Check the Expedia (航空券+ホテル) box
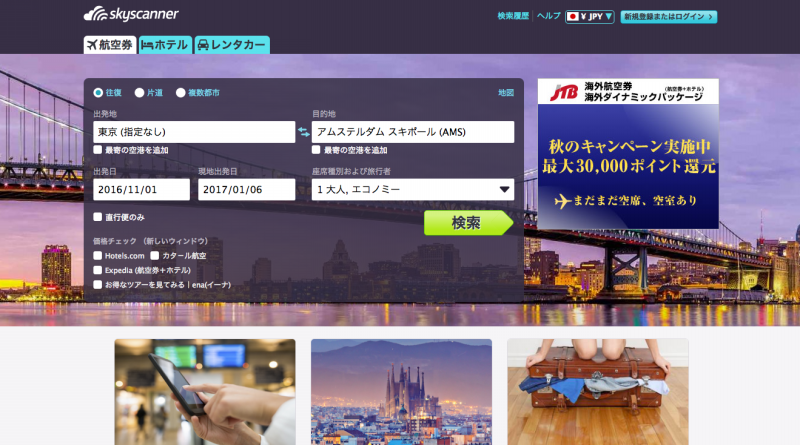 click(98, 270)
